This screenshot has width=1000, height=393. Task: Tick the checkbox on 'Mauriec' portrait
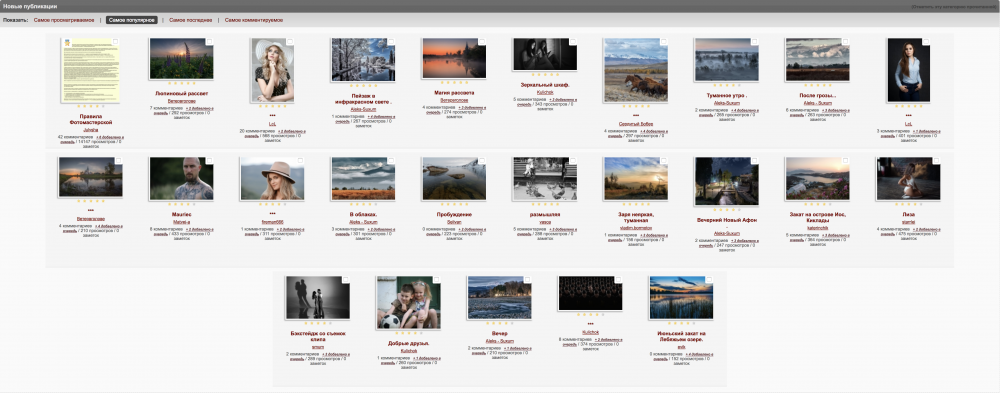pos(209,161)
